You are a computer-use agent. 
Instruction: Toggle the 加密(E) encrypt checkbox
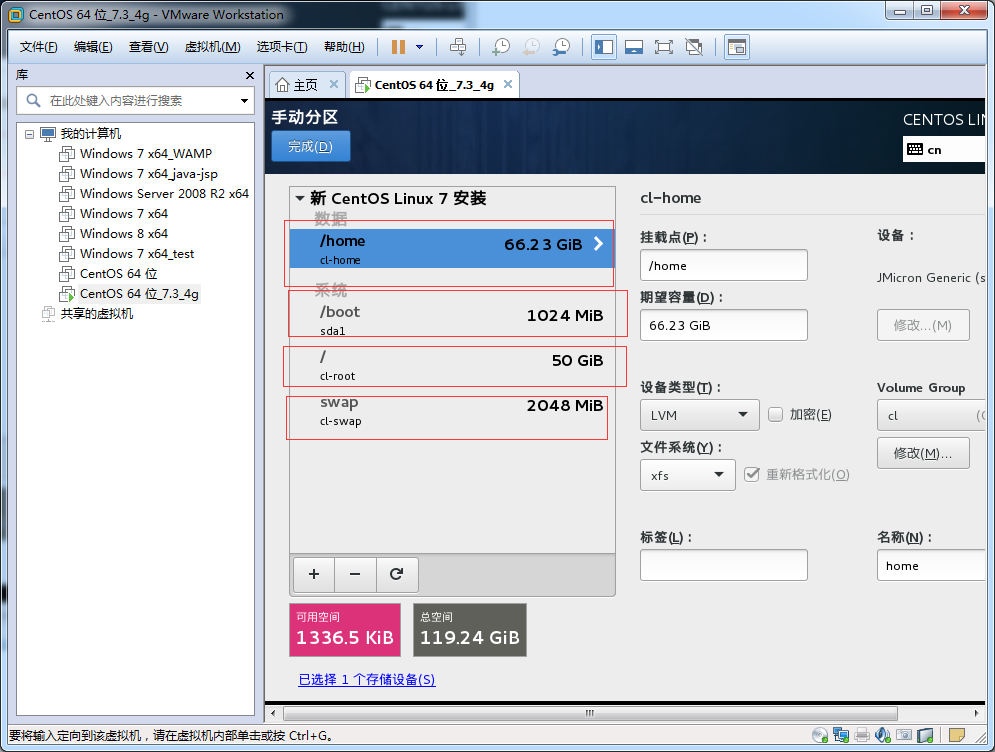tap(775, 414)
